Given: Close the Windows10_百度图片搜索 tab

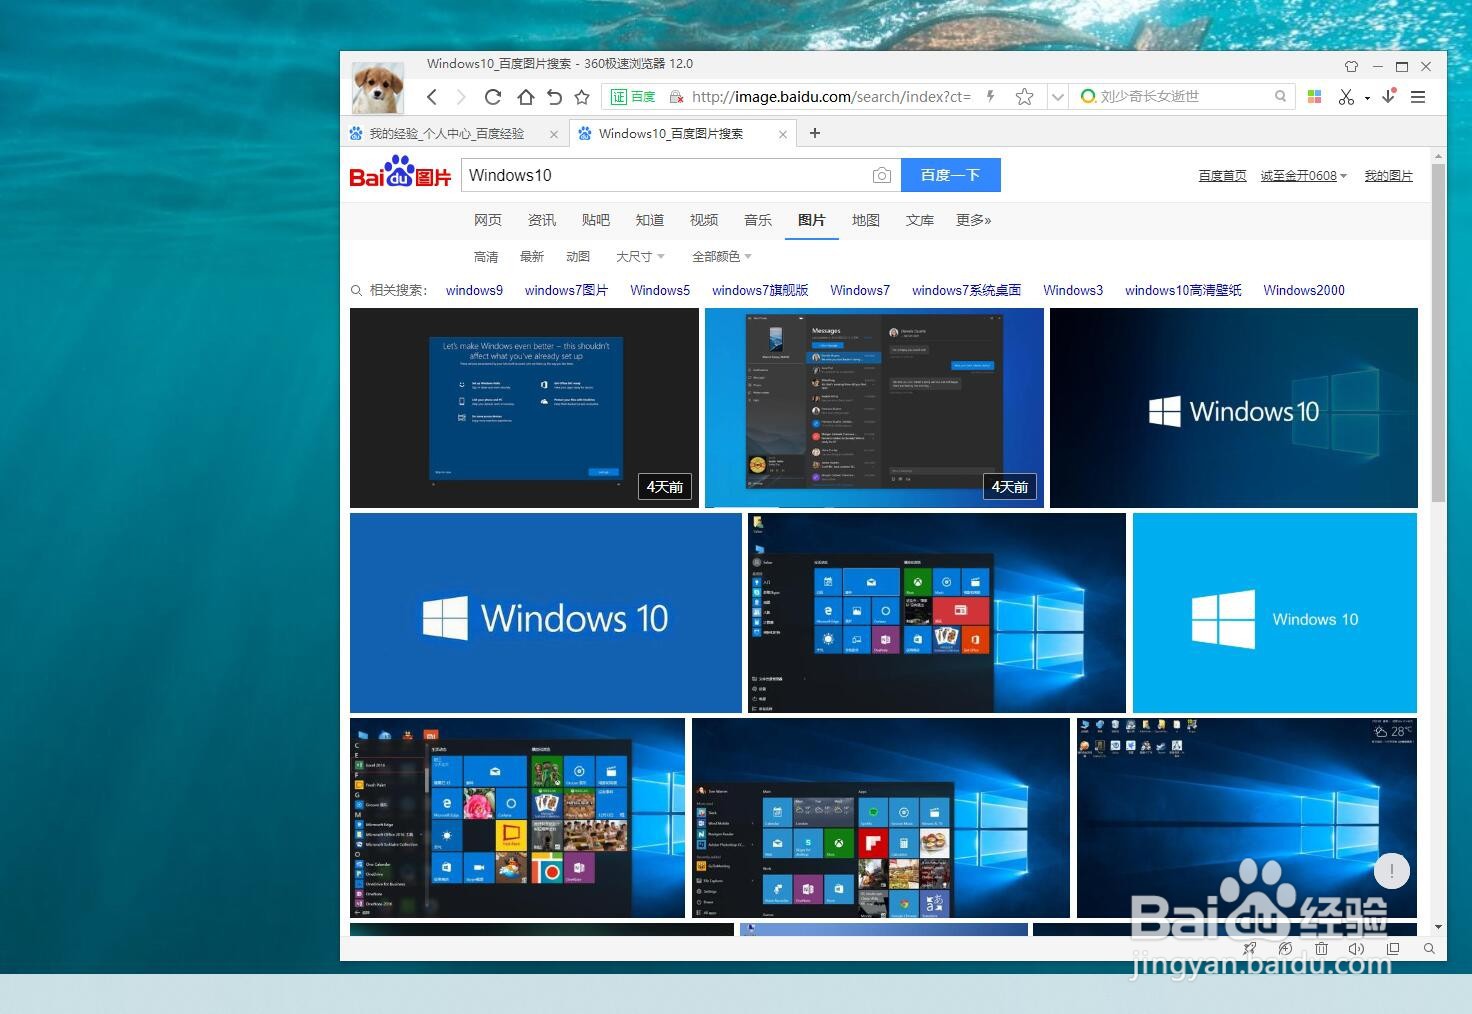Looking at the screenshot, I should 783,134.
